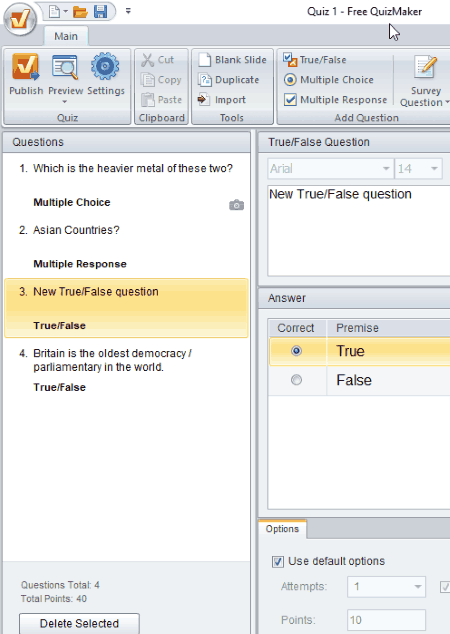Uncheck Use default options checkbox
This screenshot has height=634, width=450.
tap(278, 562)
